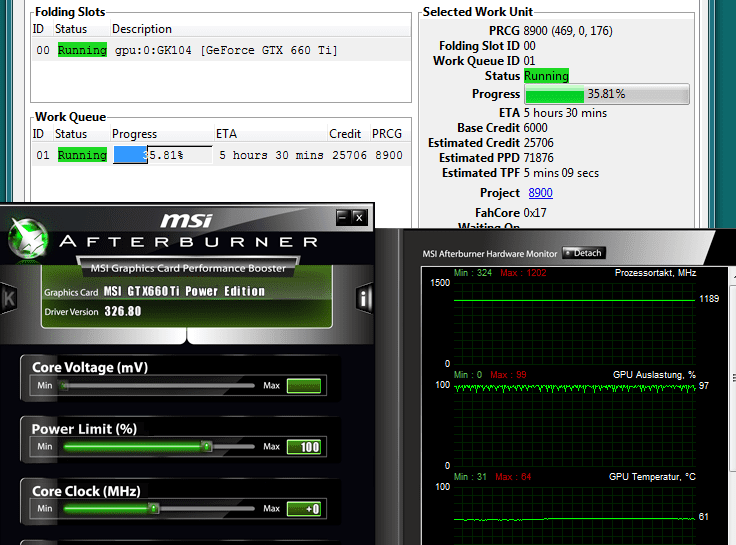Open Project 8900 link

540,193
